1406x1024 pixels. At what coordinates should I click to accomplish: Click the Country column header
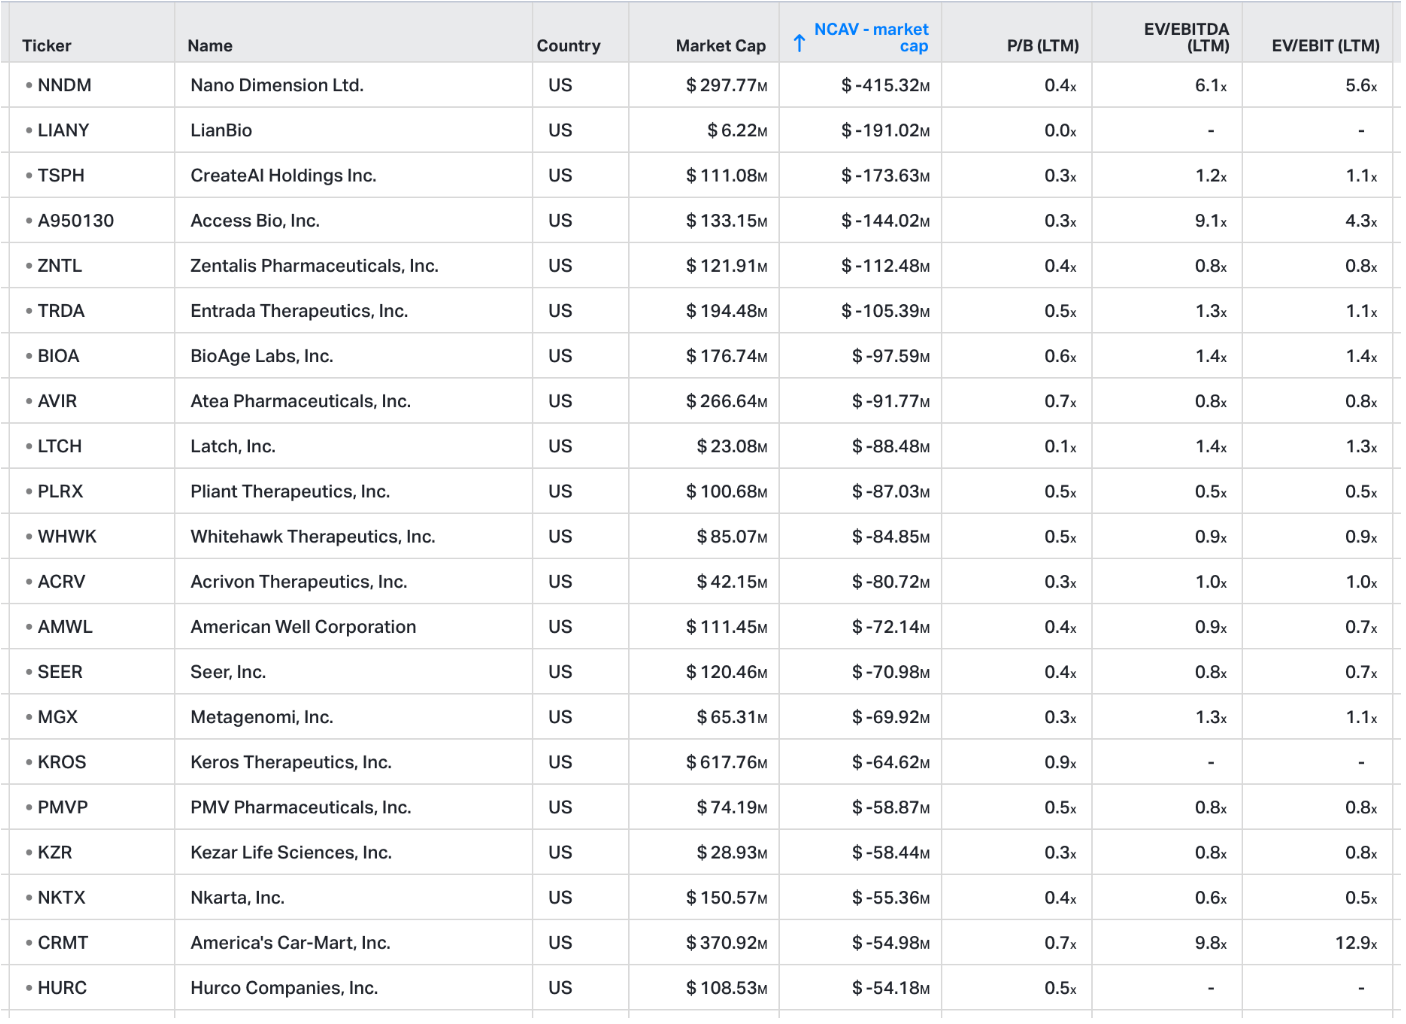[x=568, y=46]
